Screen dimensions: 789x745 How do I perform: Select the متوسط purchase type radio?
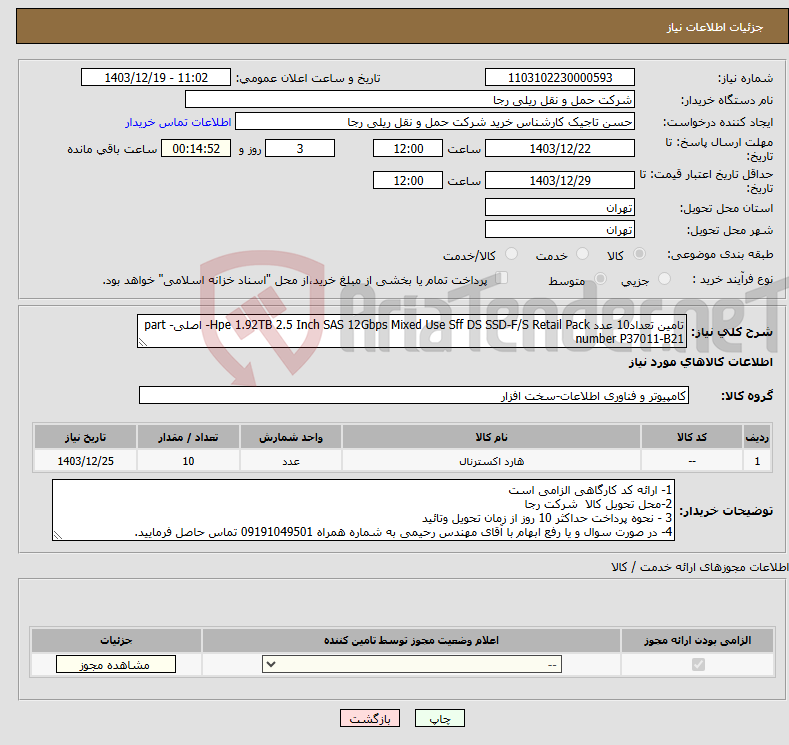tap(600, 279)
